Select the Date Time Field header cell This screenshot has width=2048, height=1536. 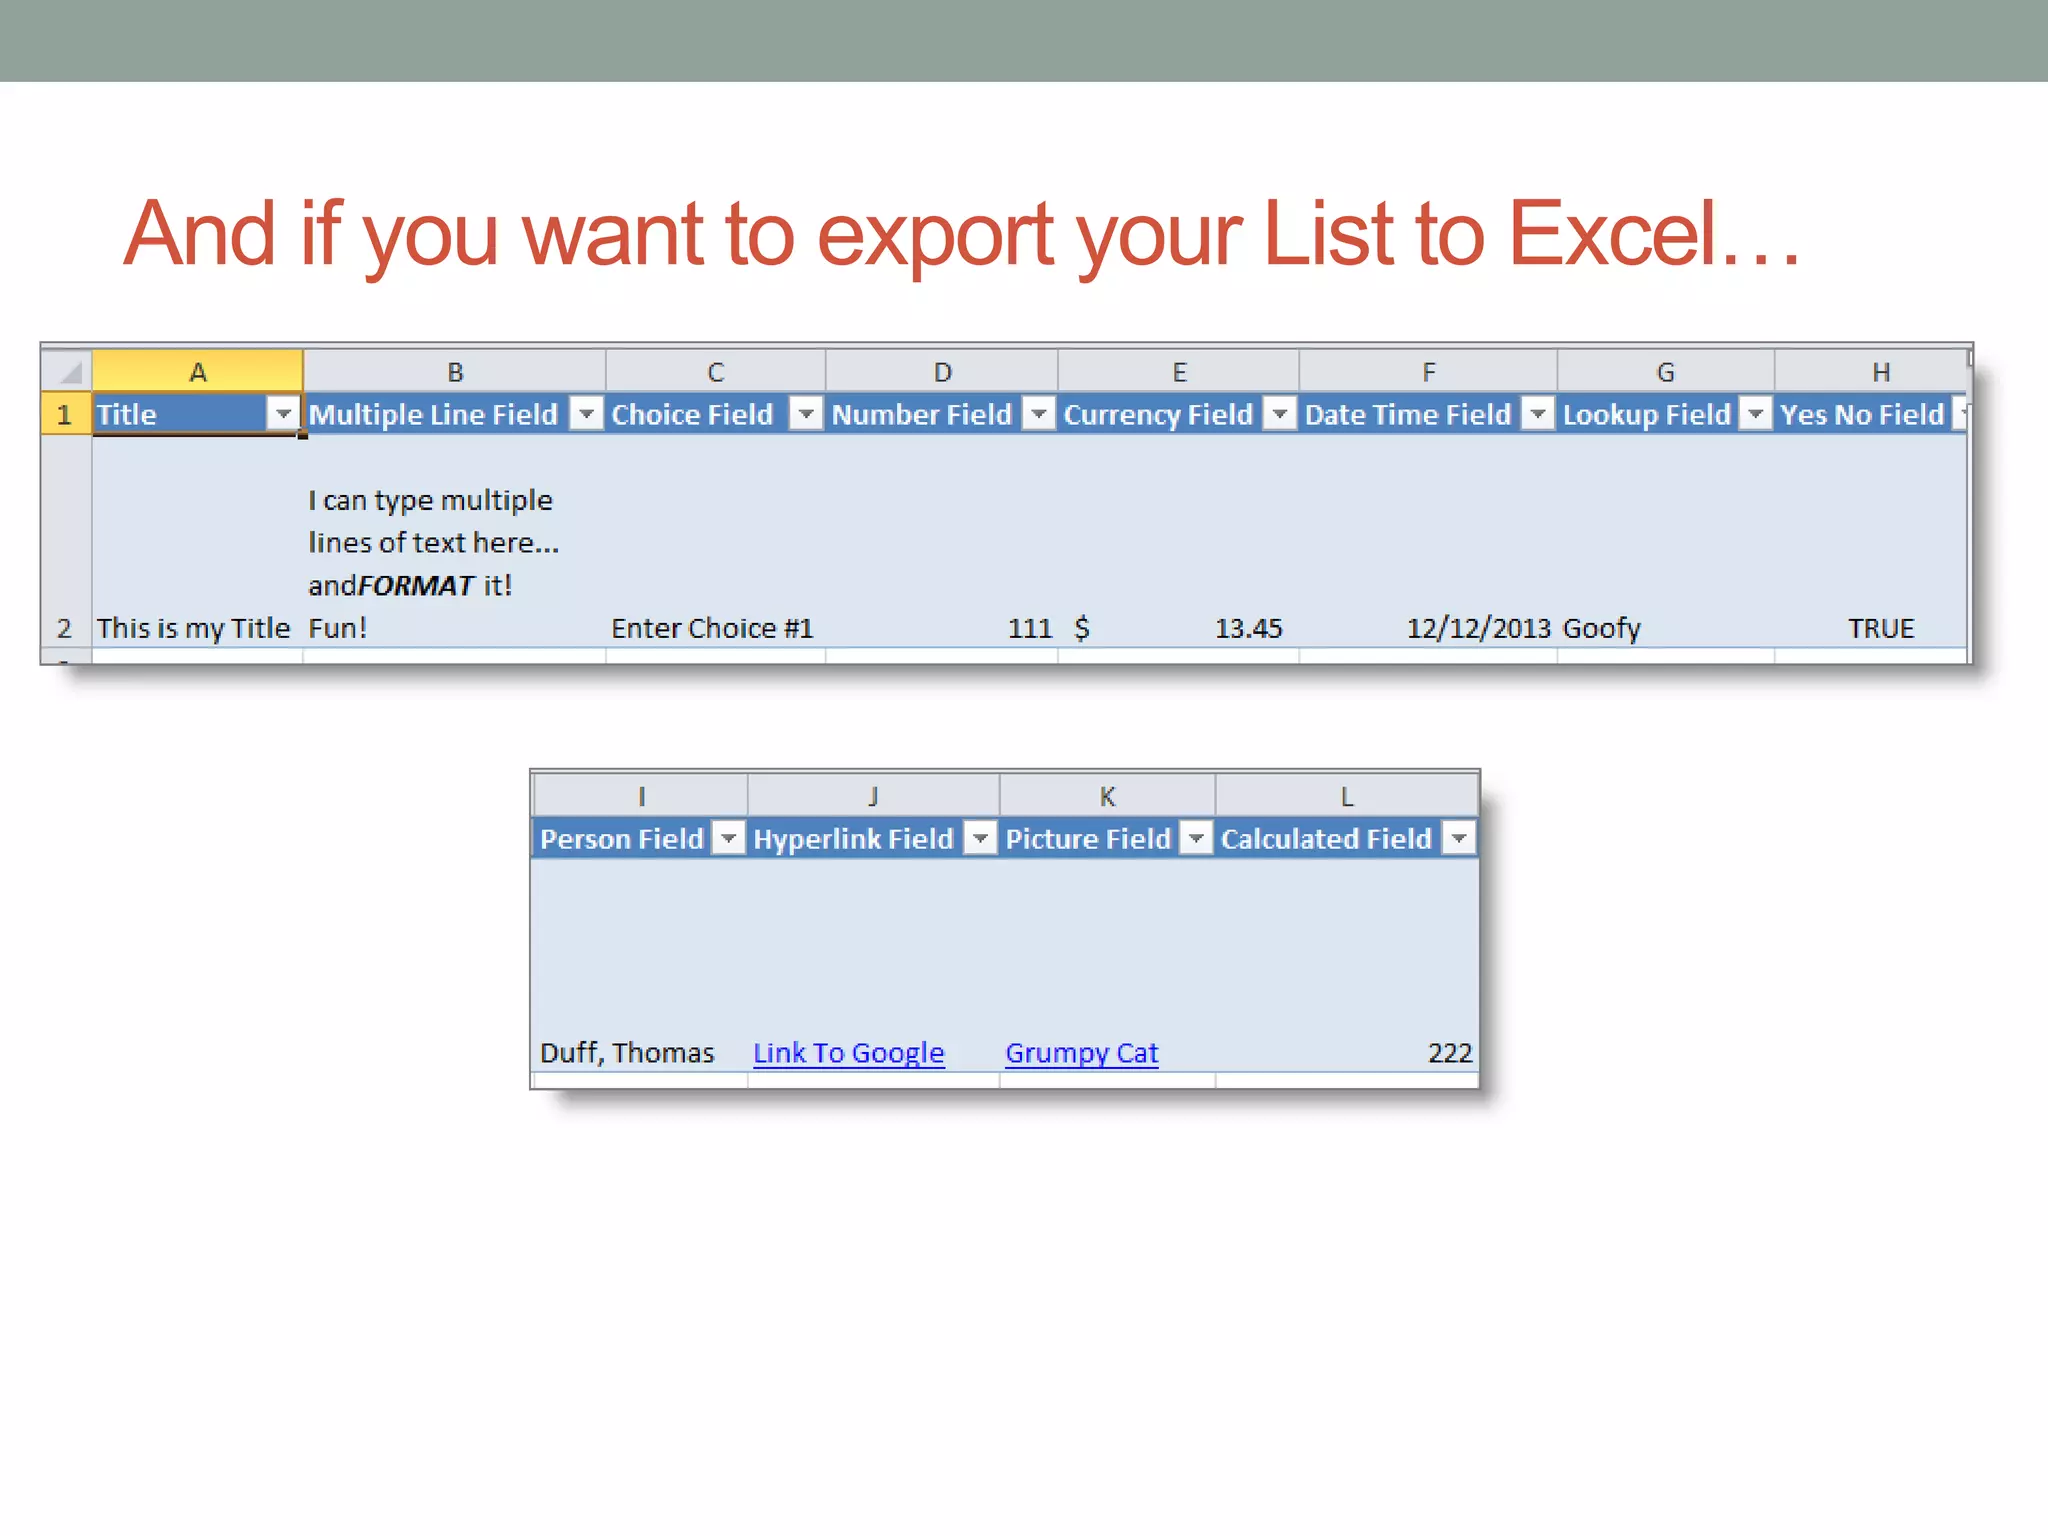[x=1429, y=414]
